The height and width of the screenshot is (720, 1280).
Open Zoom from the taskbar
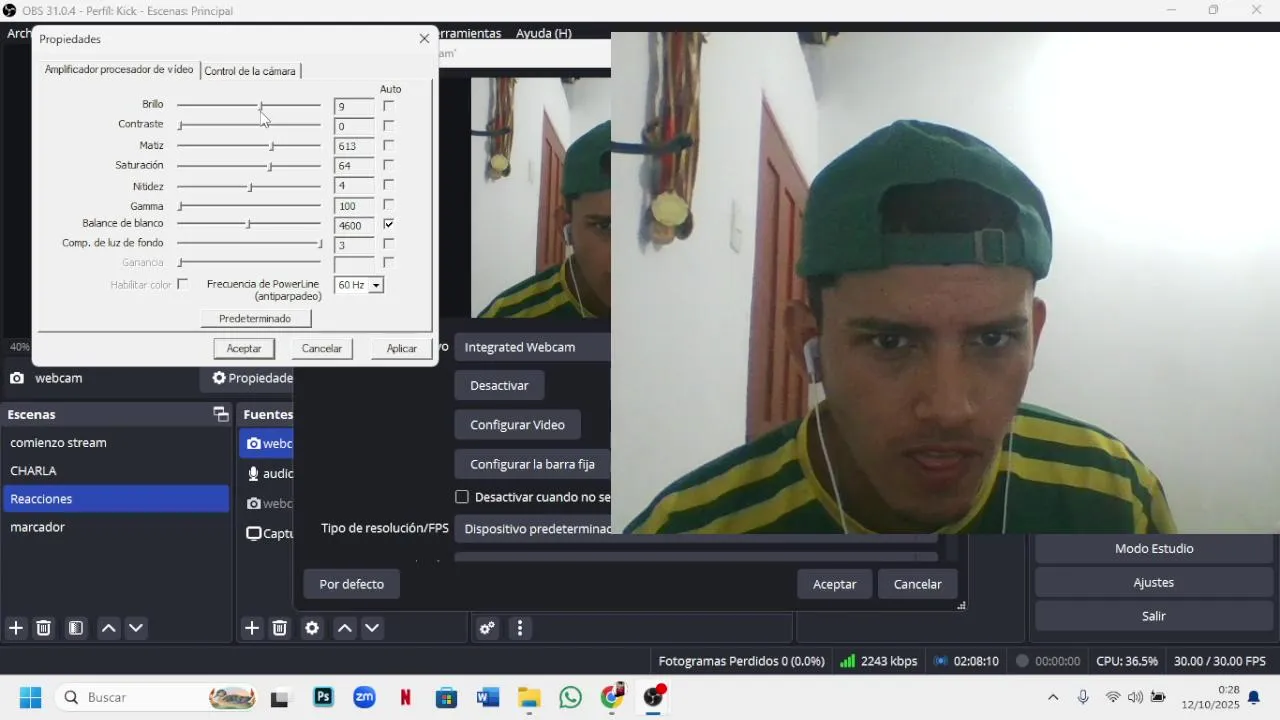(365, 697)
